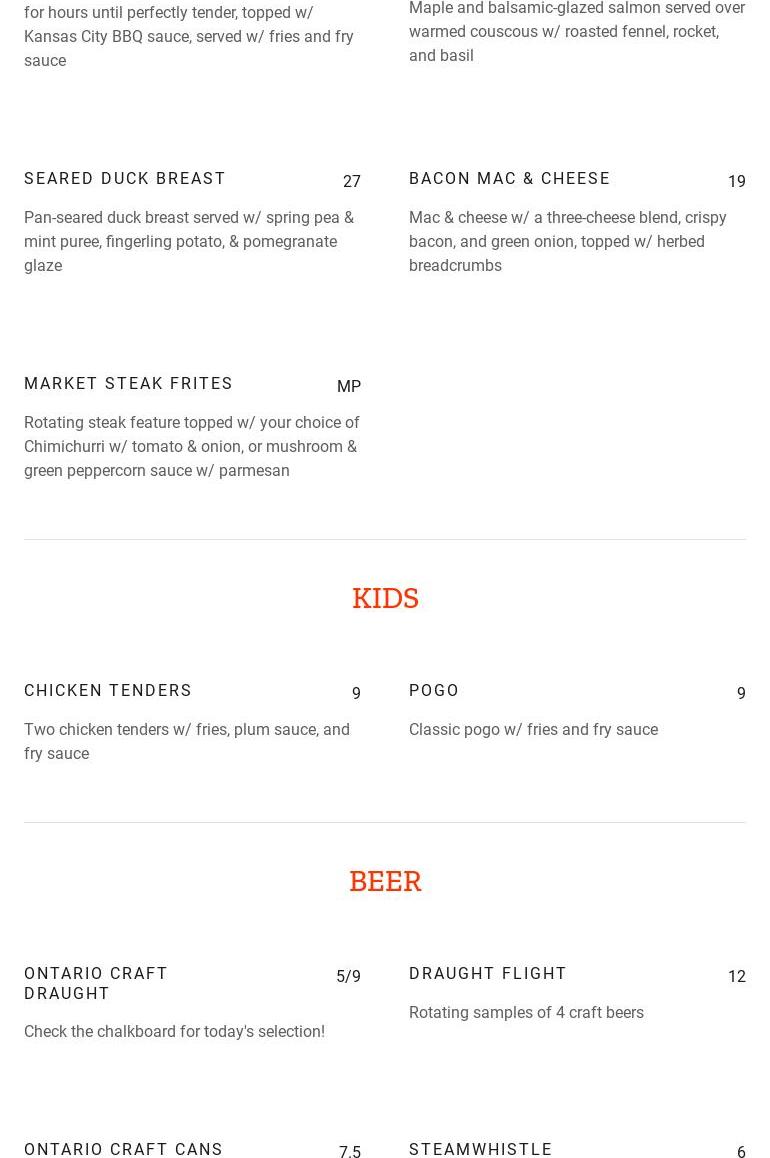The width and height of the screenshot is (770, 1158).
Task: Click the Pogo menu item title
Action: pyautogui.click(x=434, y=691)
